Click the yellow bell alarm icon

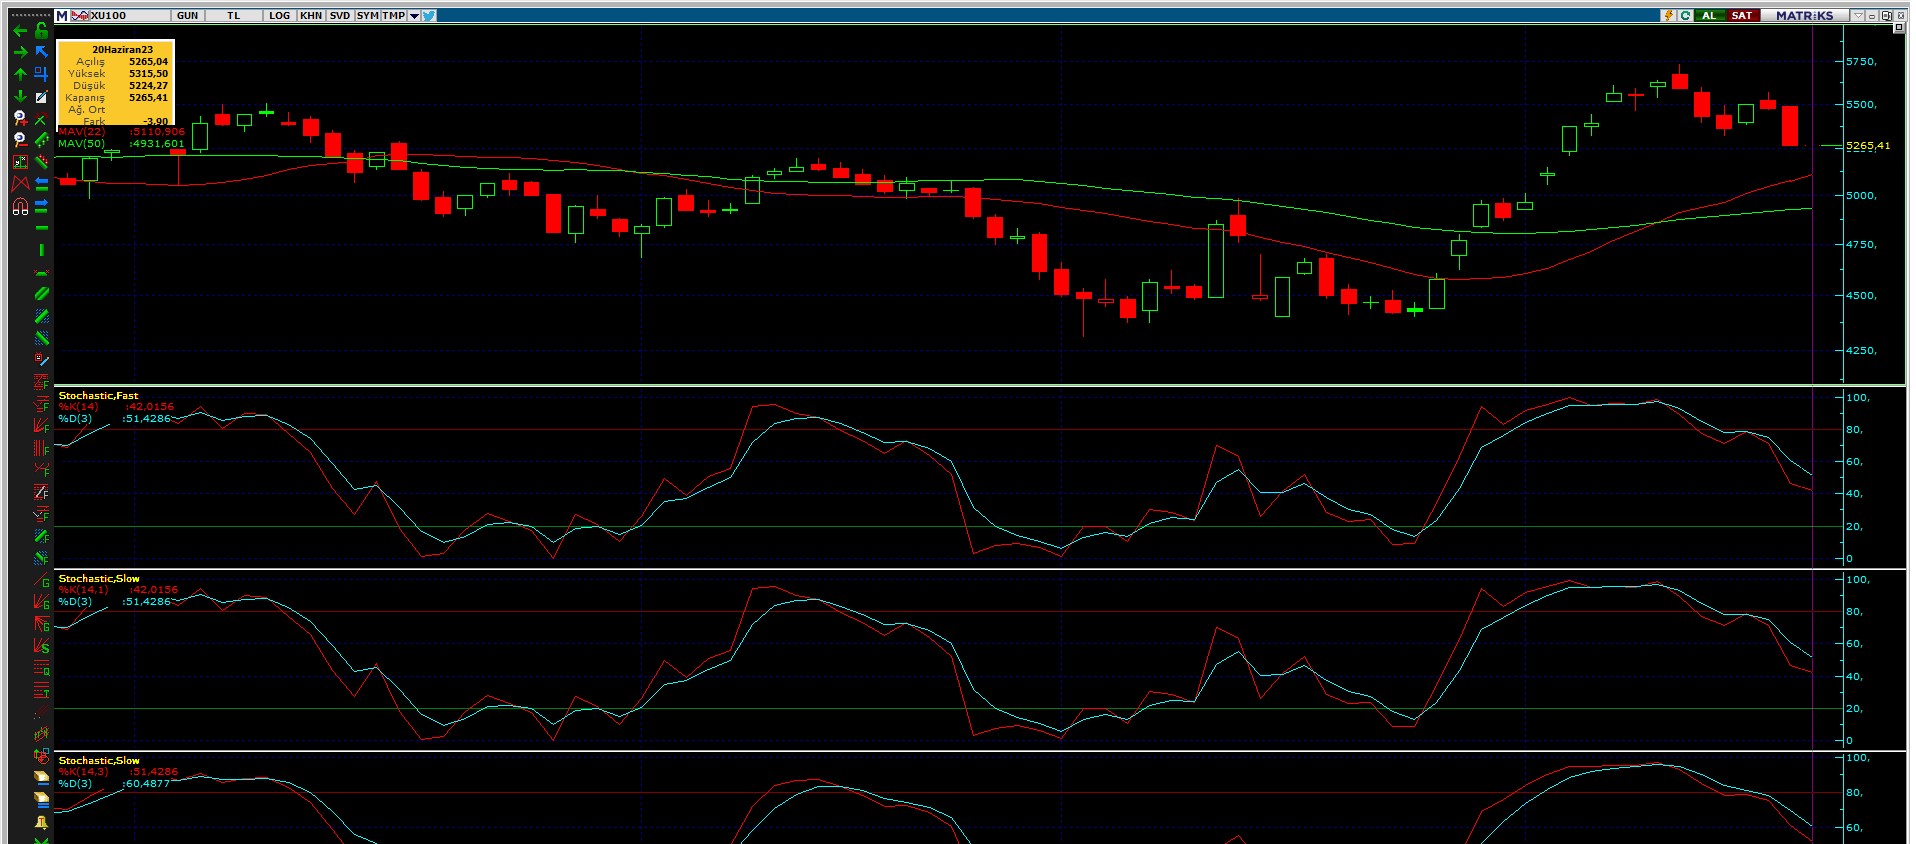tap(41, 822)
